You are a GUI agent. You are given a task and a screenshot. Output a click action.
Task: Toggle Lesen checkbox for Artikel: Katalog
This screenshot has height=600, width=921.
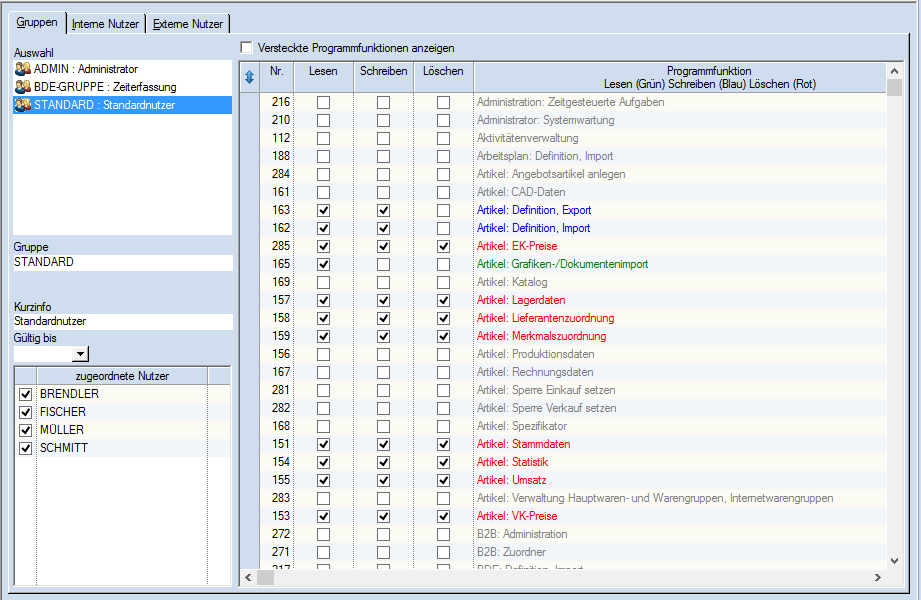[x=323, y=282]
